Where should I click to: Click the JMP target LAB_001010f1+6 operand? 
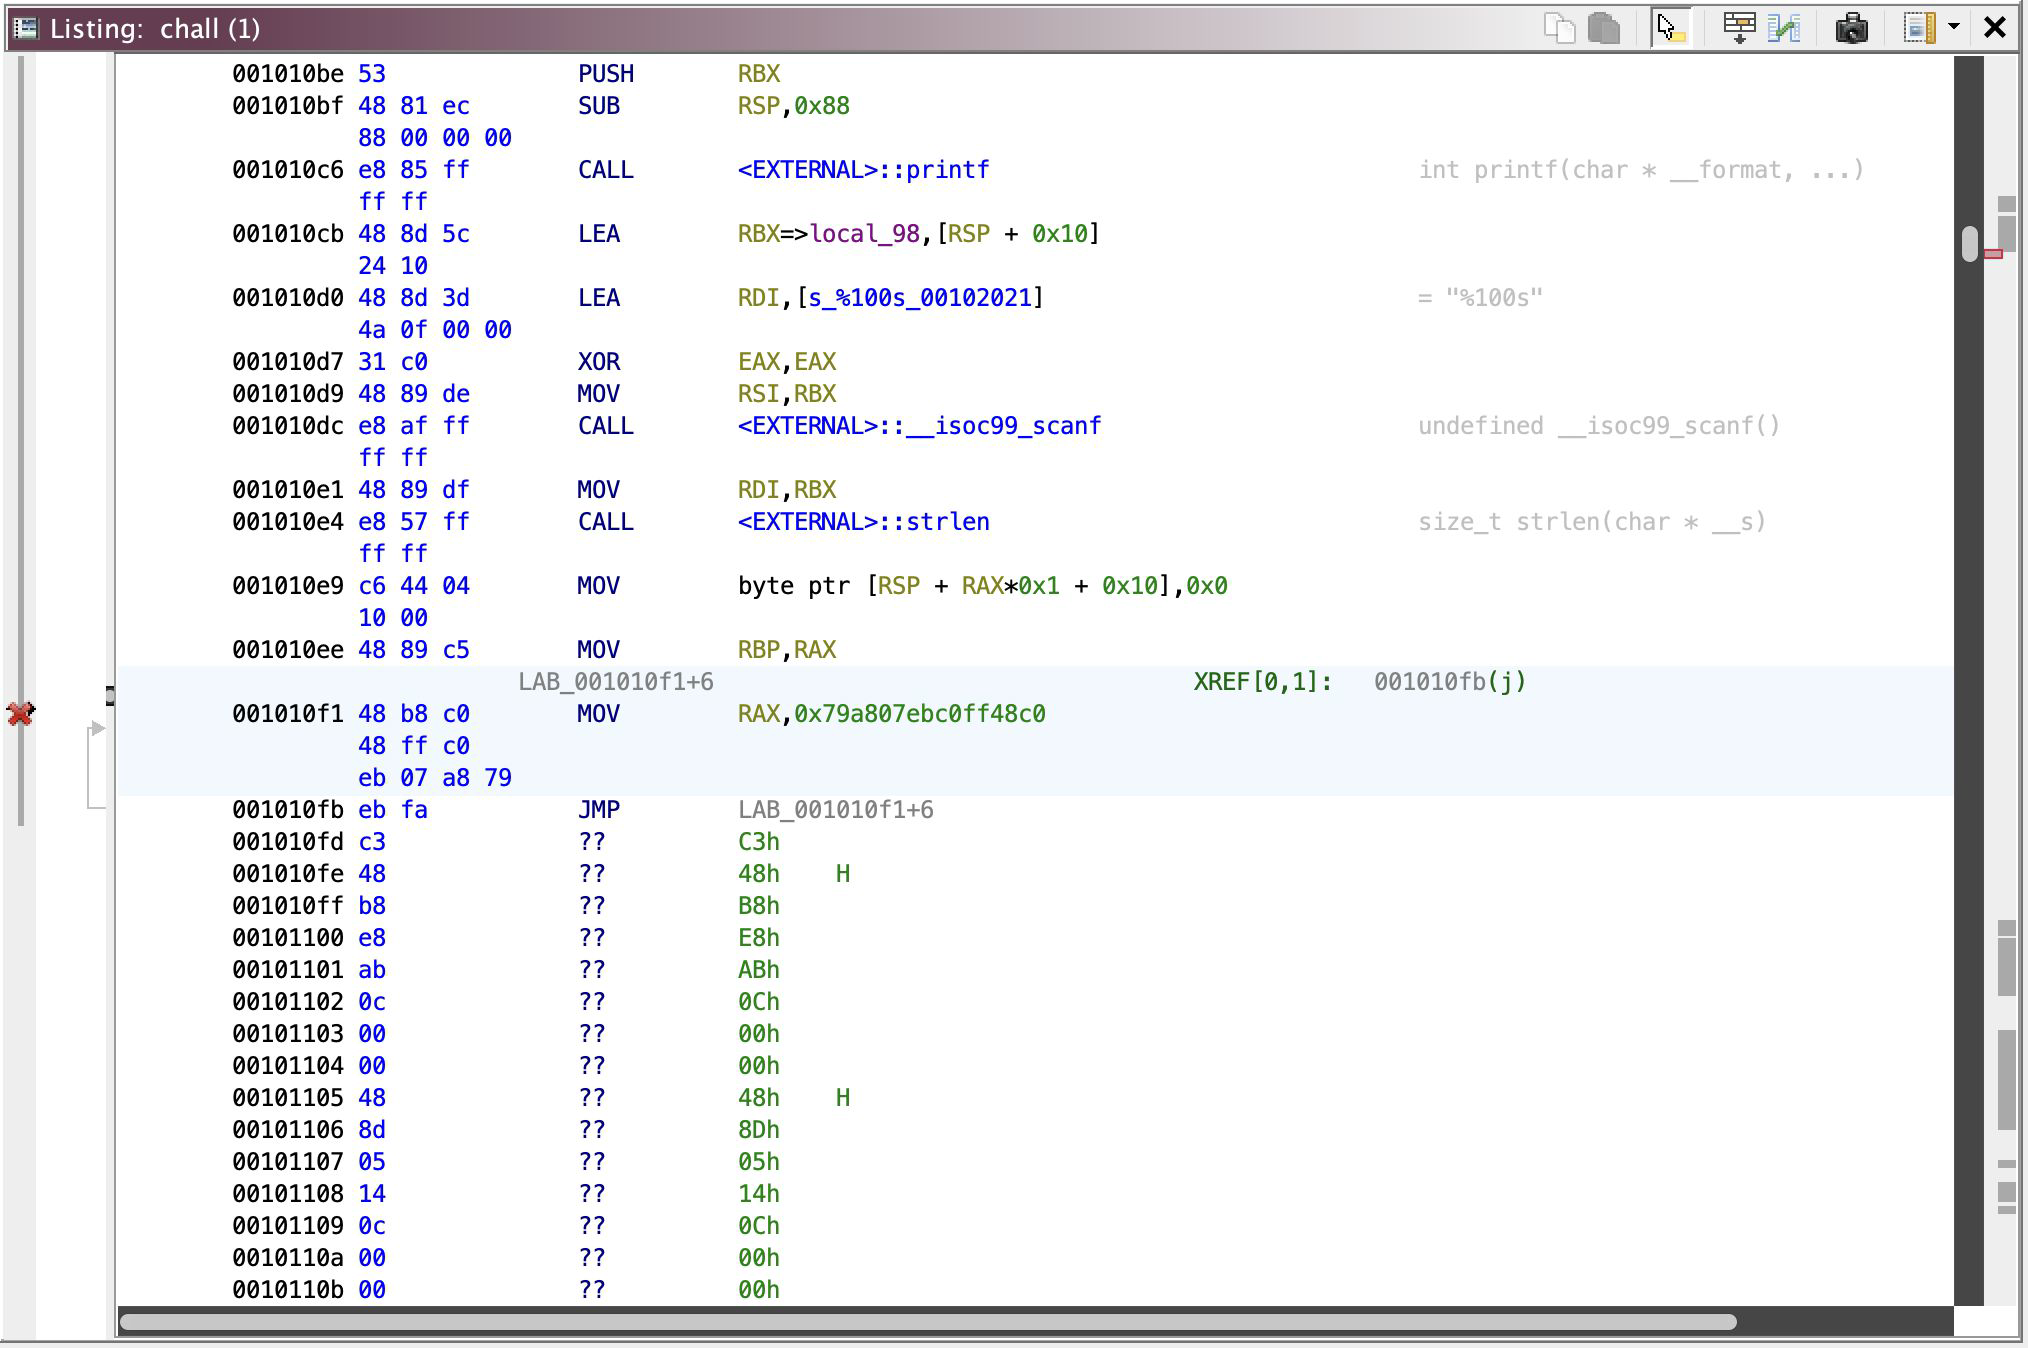(x=835, y=810)
